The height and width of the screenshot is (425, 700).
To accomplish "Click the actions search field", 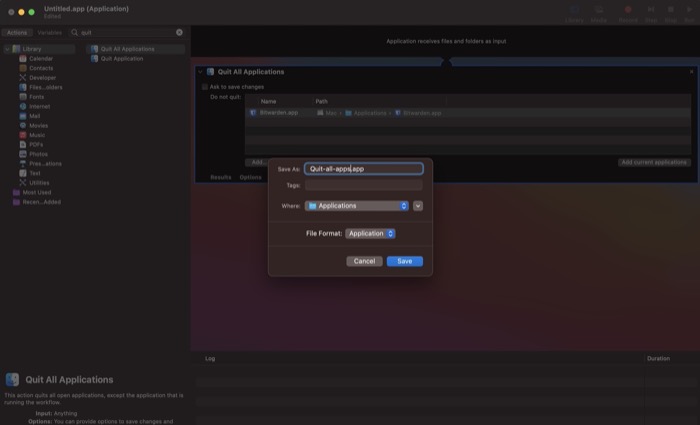I will click(x=127, y=32).
